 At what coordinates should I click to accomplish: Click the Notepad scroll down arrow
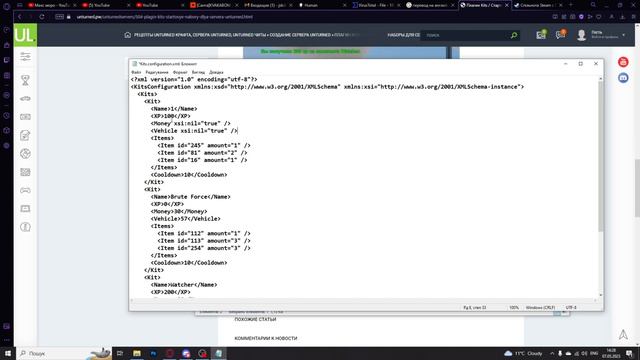(600, 295)
